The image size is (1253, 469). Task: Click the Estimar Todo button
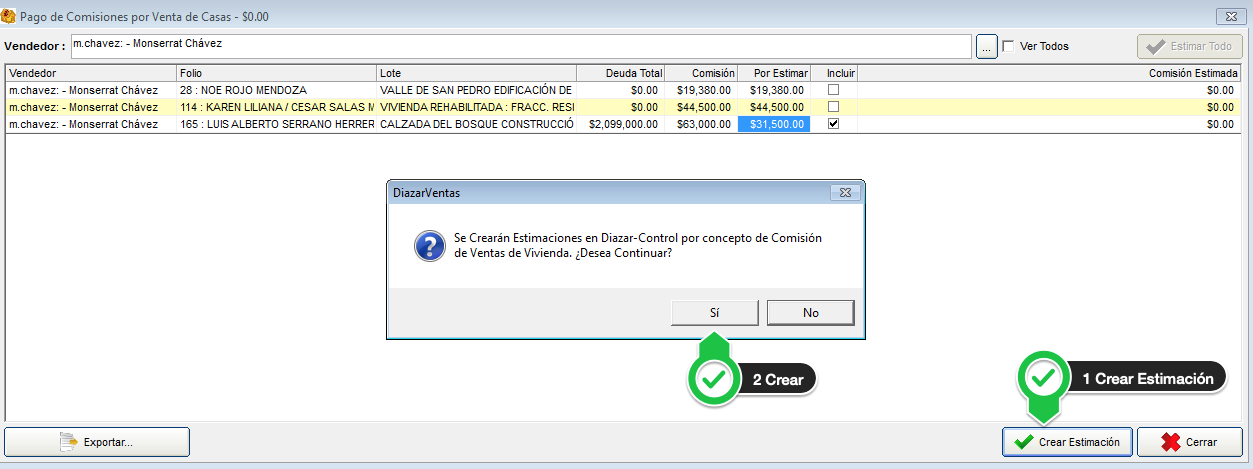tap(1189, 46)
